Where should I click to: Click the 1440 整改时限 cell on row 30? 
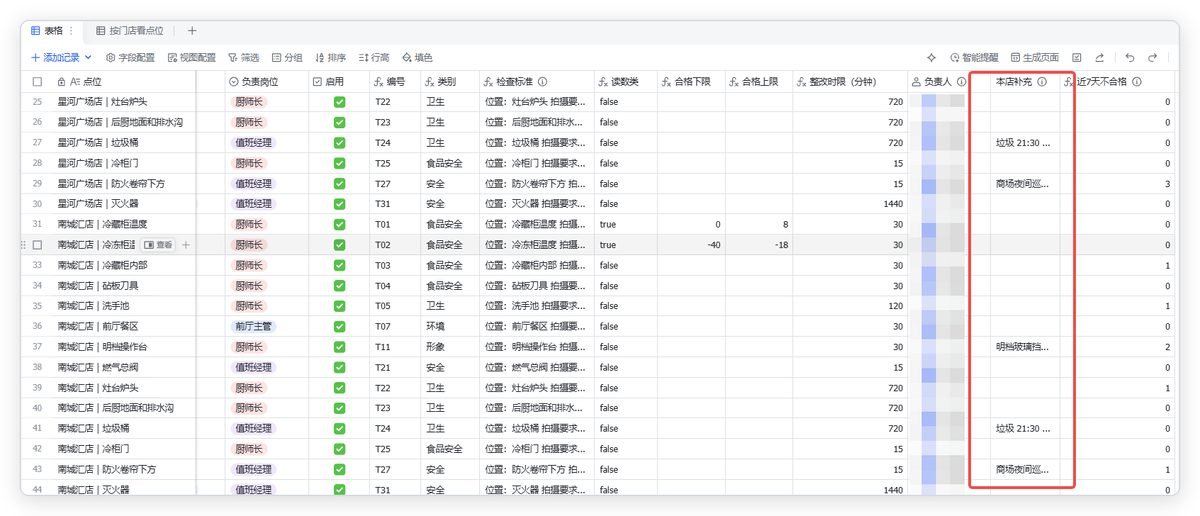coord(850,204)
